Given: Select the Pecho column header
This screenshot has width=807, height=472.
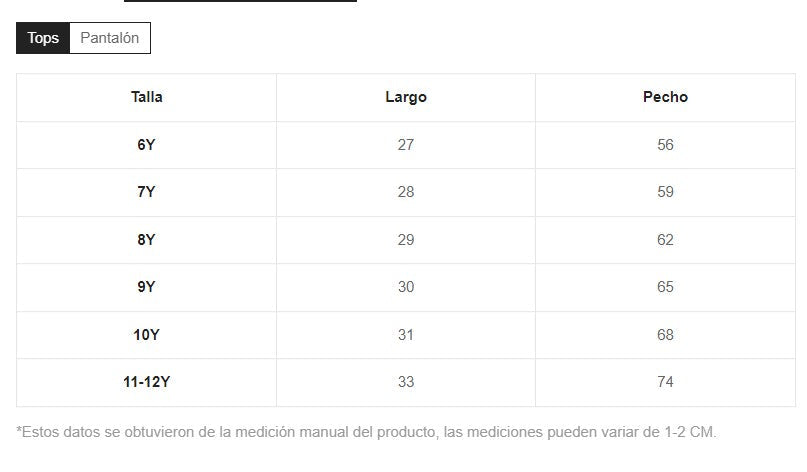Looking at the screenshot, I should (x=665, y=97).
